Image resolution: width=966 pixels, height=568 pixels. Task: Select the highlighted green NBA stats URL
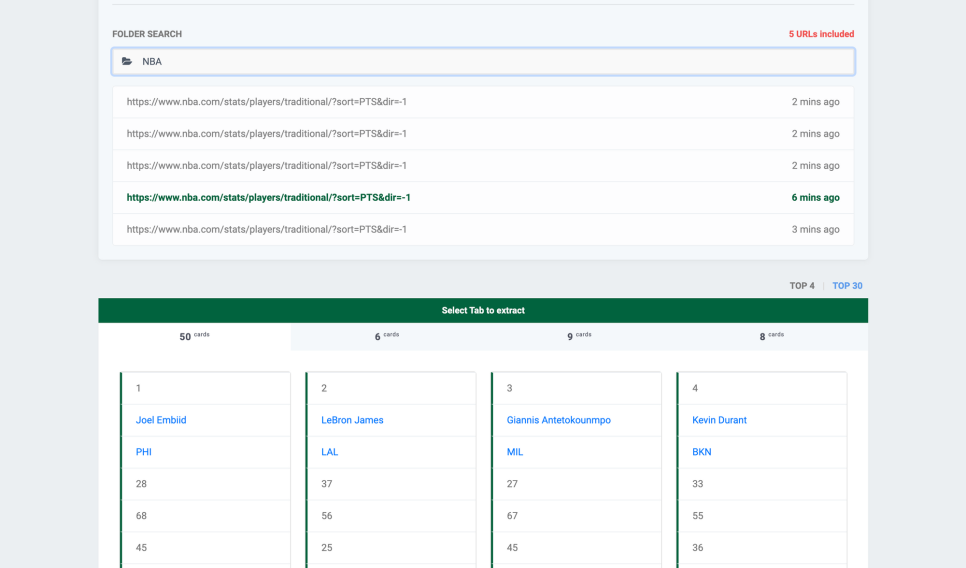268,198
